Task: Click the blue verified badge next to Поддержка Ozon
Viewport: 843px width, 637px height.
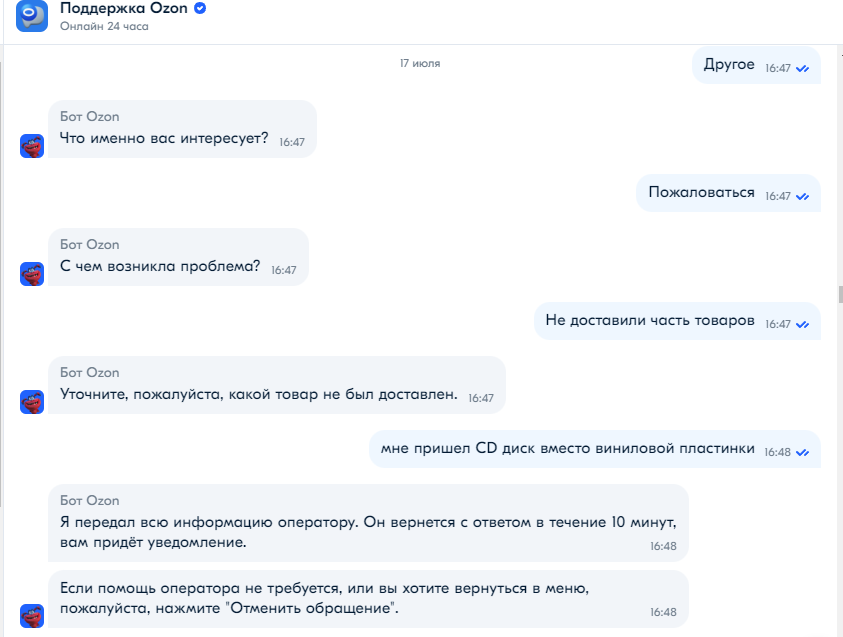Action: (x=200, y=9)
